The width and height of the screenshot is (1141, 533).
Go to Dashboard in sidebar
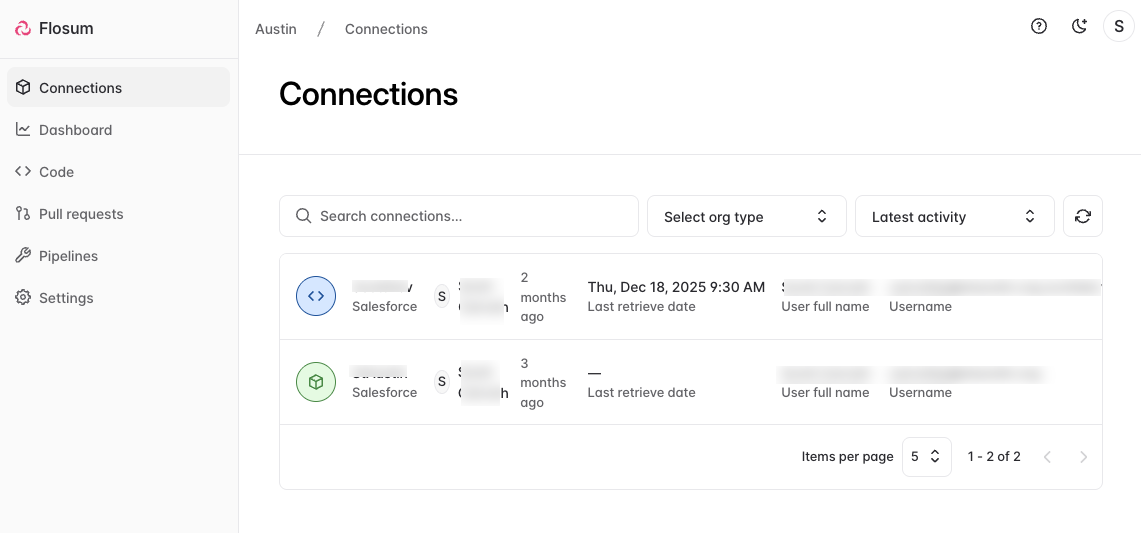coord(75,130)
